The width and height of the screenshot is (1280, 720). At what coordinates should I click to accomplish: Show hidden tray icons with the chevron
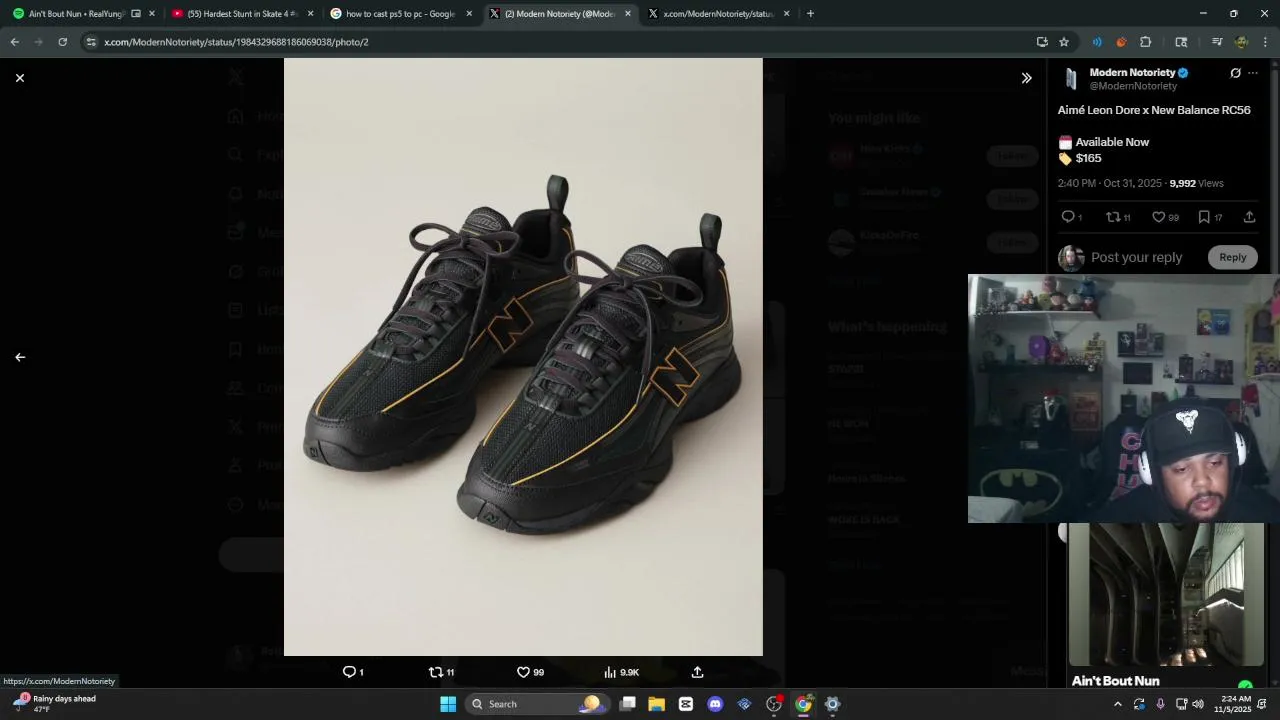click(x=1118, y=704)
